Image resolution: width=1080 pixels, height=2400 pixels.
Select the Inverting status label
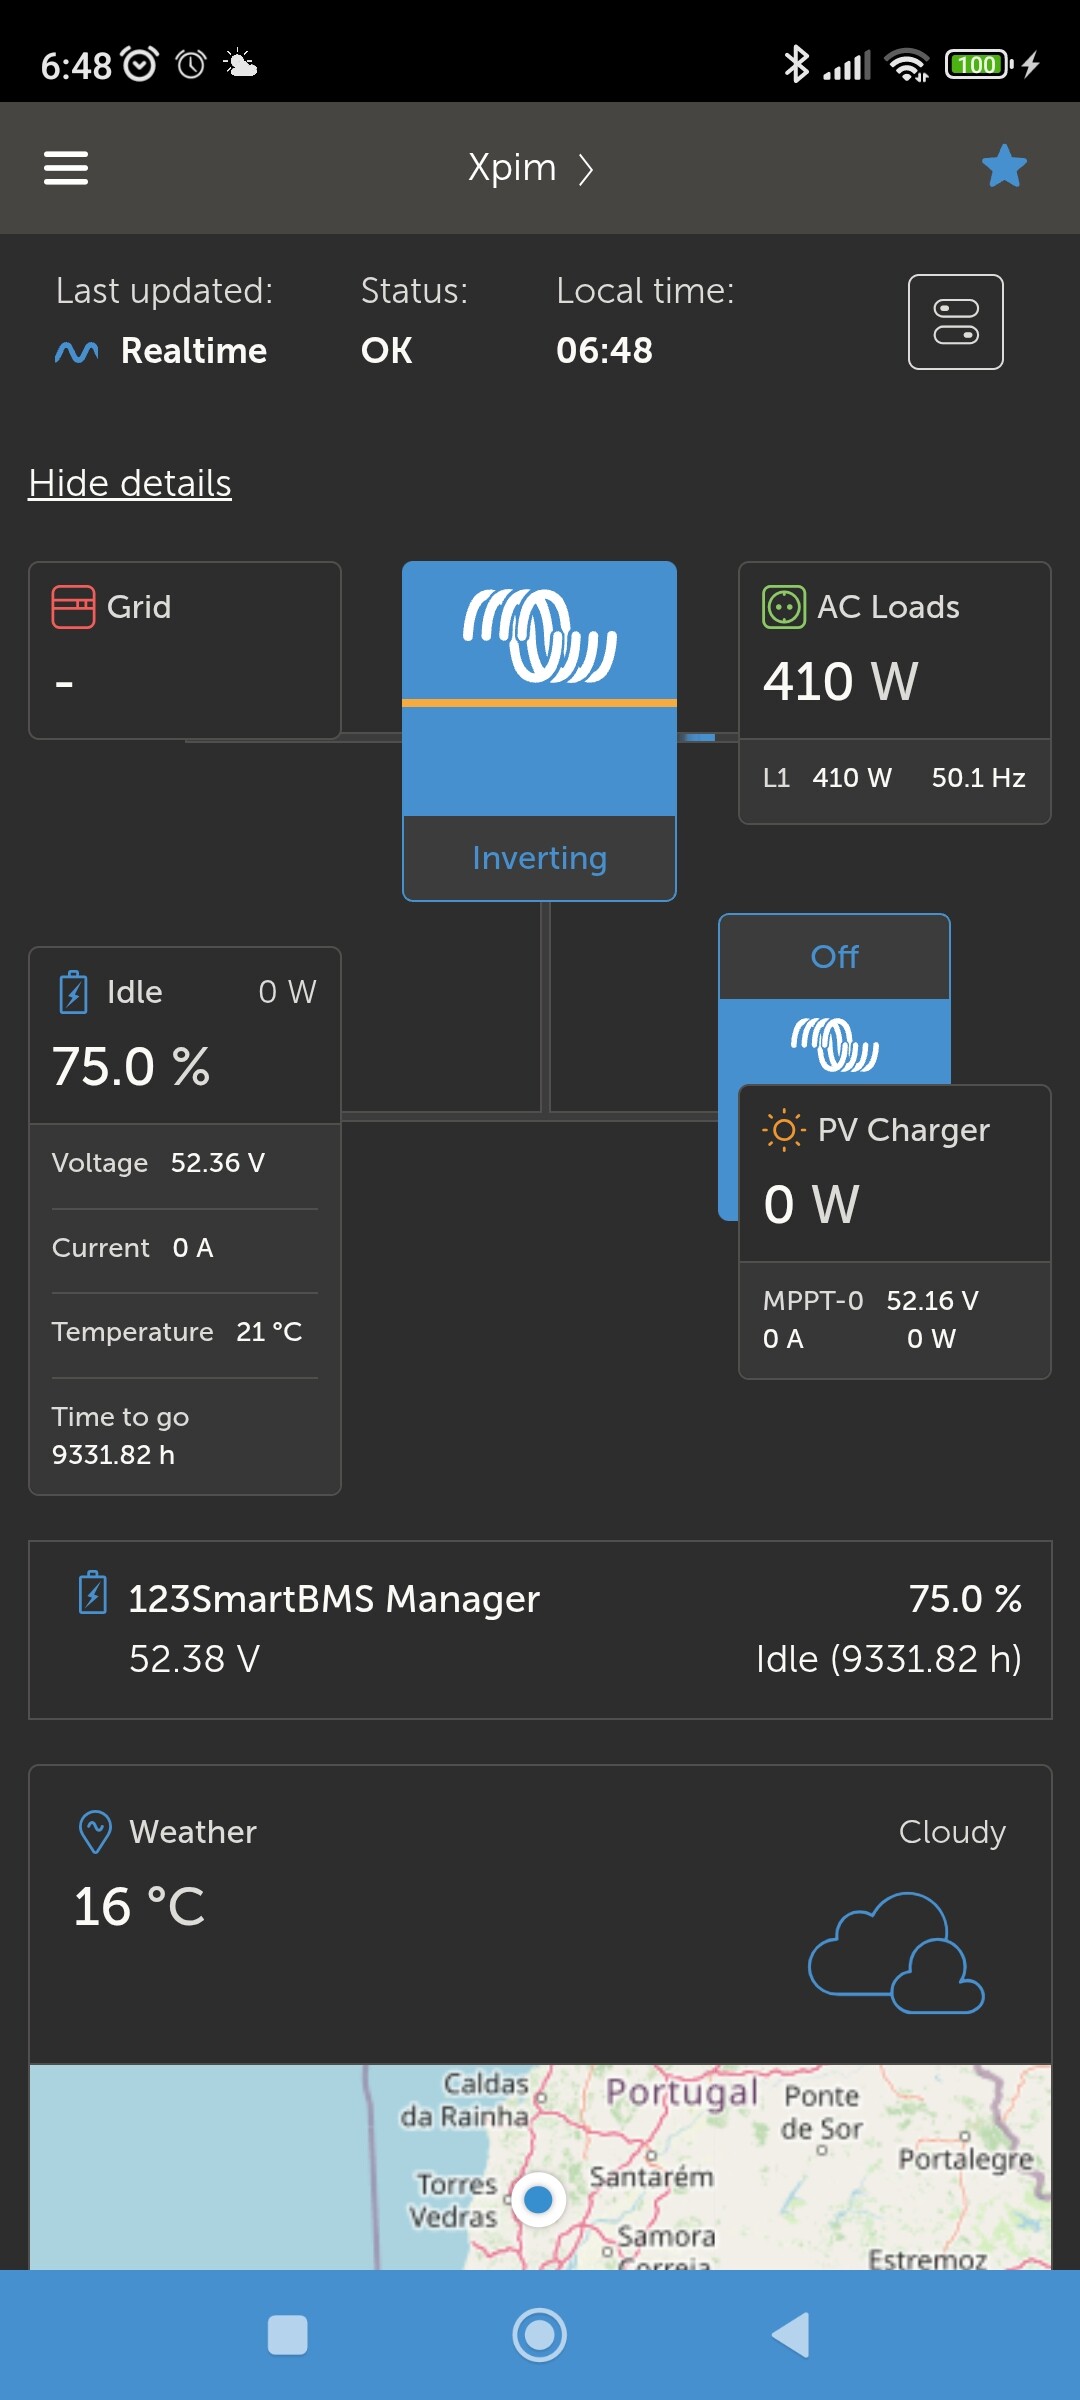539,858
